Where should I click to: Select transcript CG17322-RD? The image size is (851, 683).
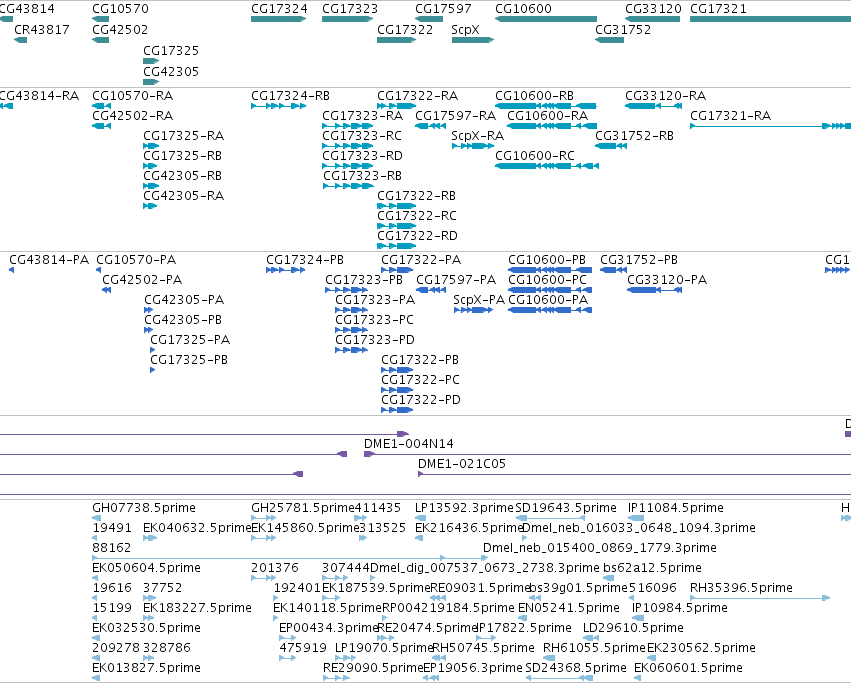[417, 236]
